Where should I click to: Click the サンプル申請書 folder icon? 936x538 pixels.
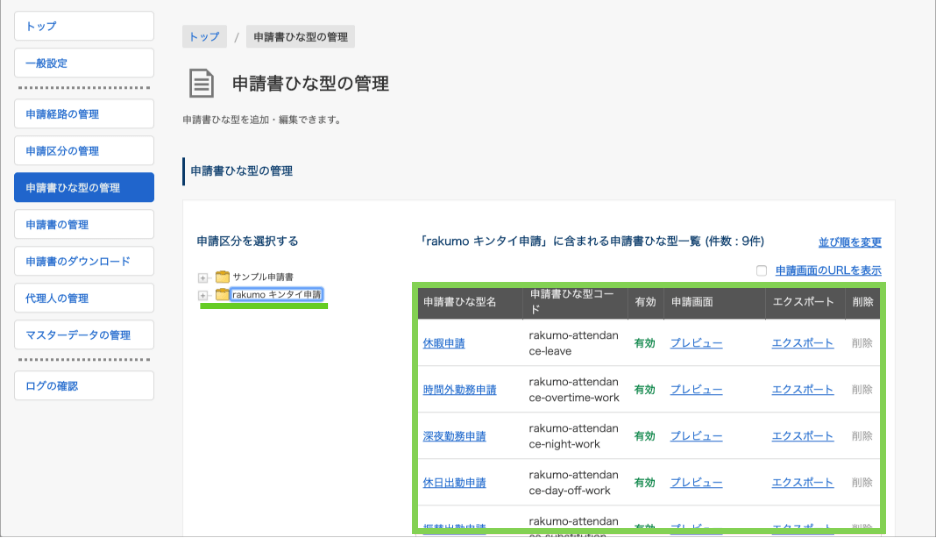[x=223, y=276]
